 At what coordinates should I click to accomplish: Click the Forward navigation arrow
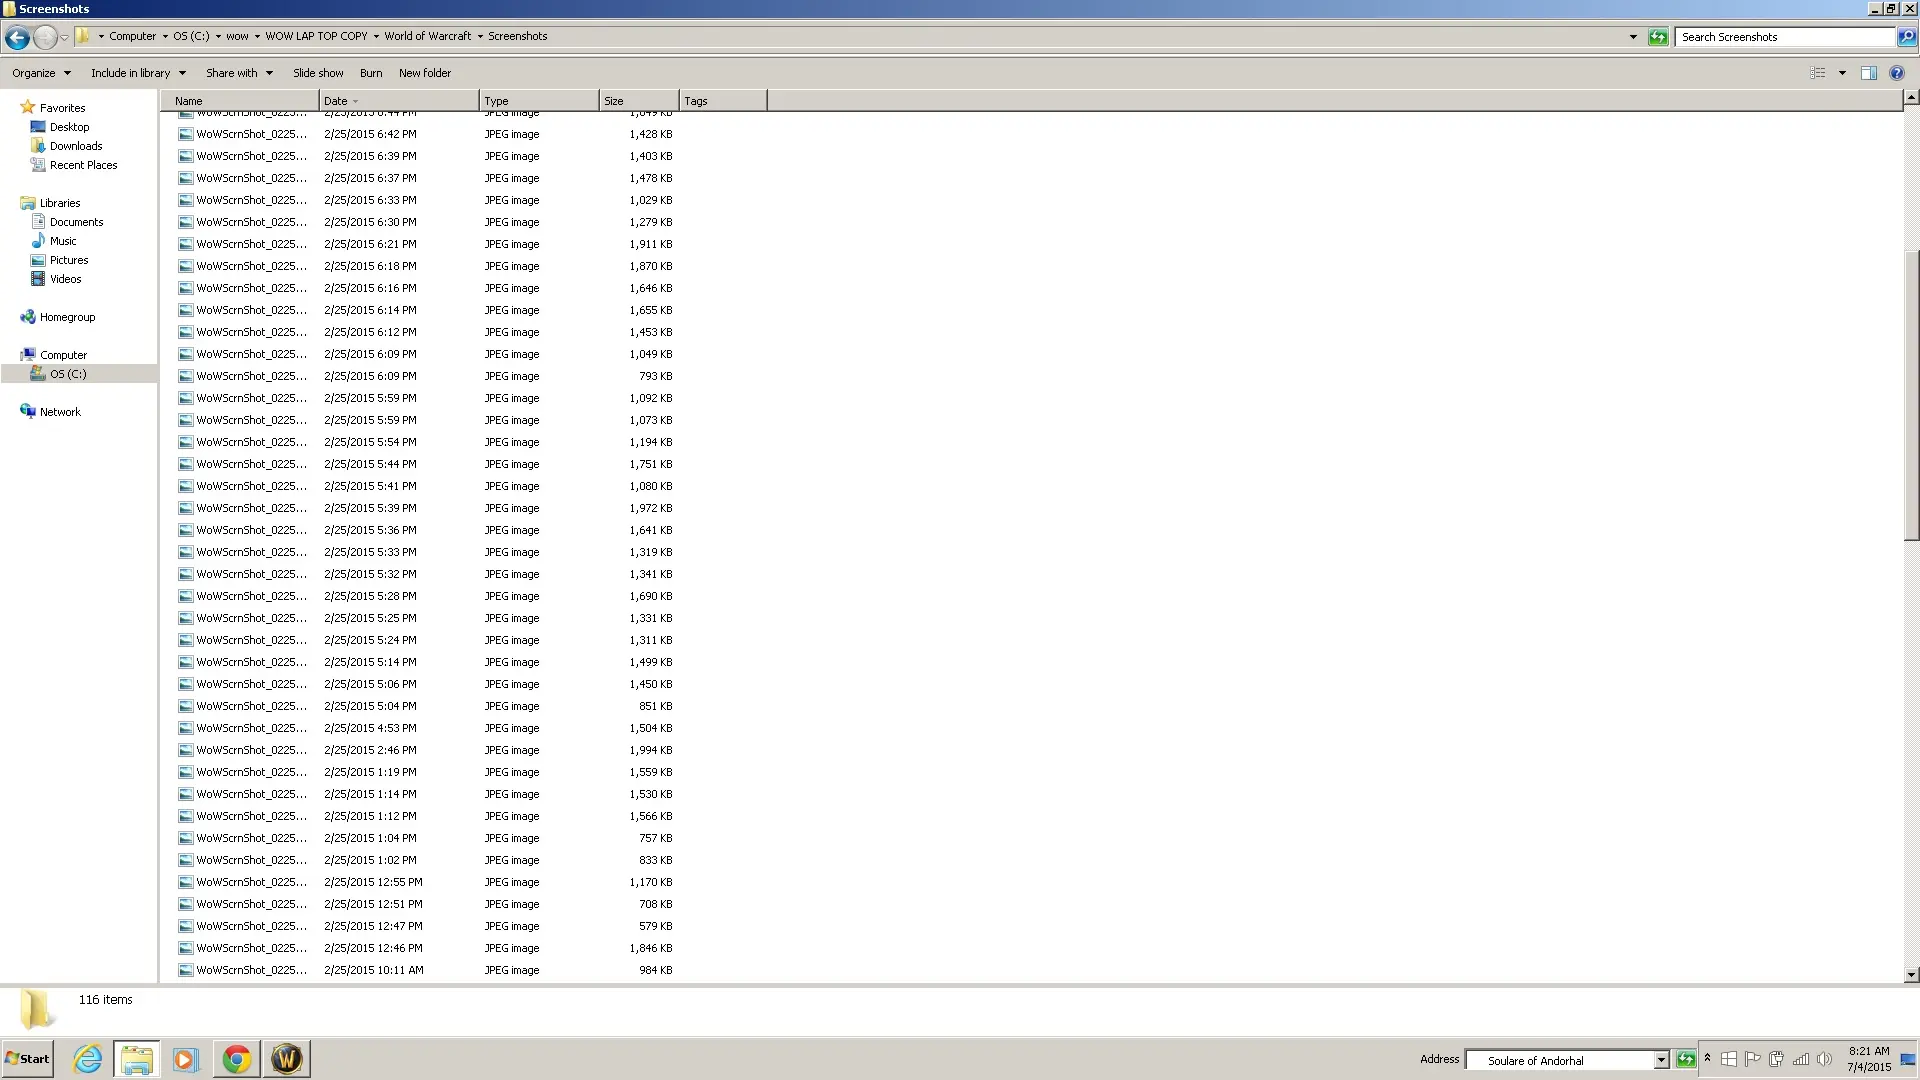click(x=45, y=37)
